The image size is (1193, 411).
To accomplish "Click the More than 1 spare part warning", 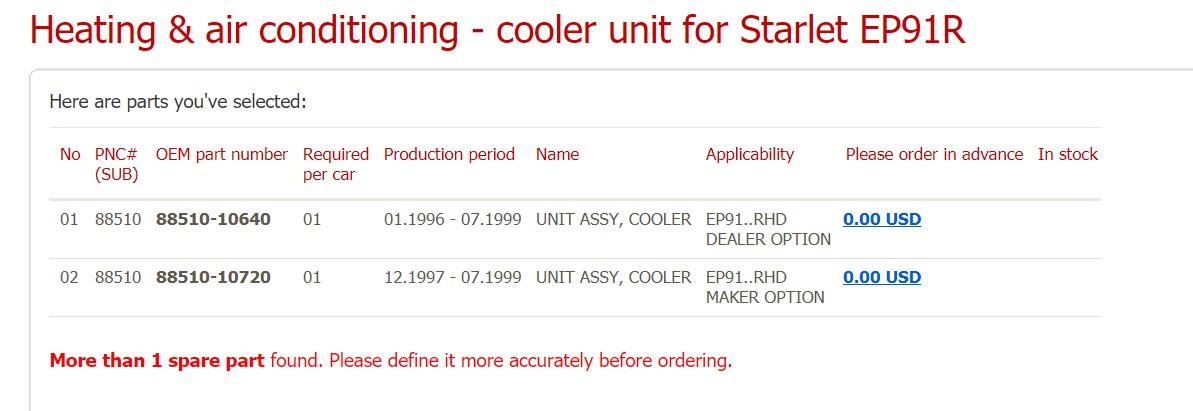I will coord(390,361).
